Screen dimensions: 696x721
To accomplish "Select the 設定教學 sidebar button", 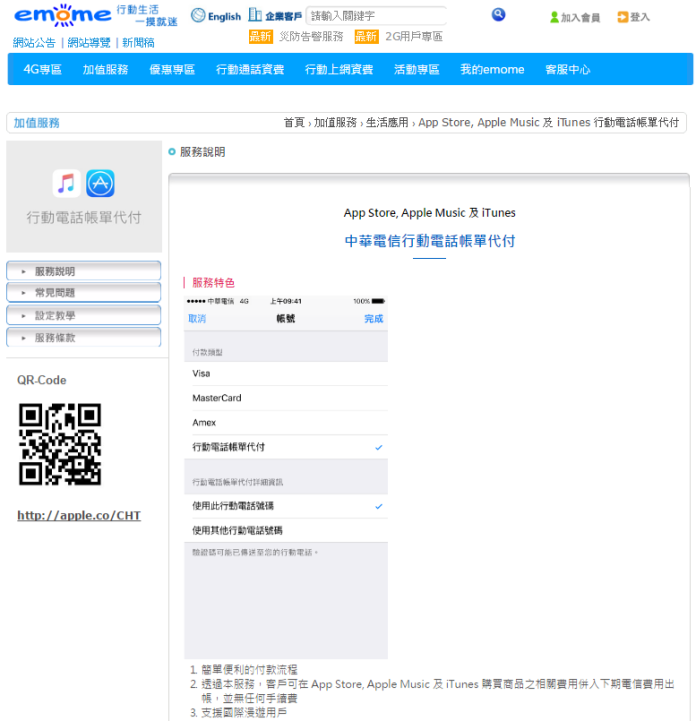I will pos(84,315).
